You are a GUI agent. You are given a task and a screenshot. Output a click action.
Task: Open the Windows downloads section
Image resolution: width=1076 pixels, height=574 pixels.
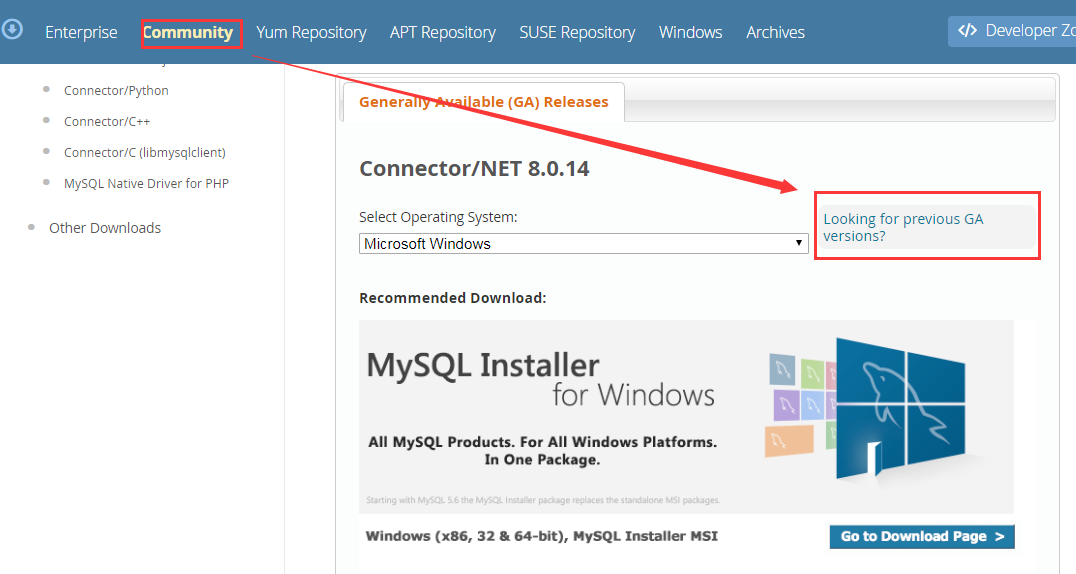pyautogui.click(x=690, y=32)
